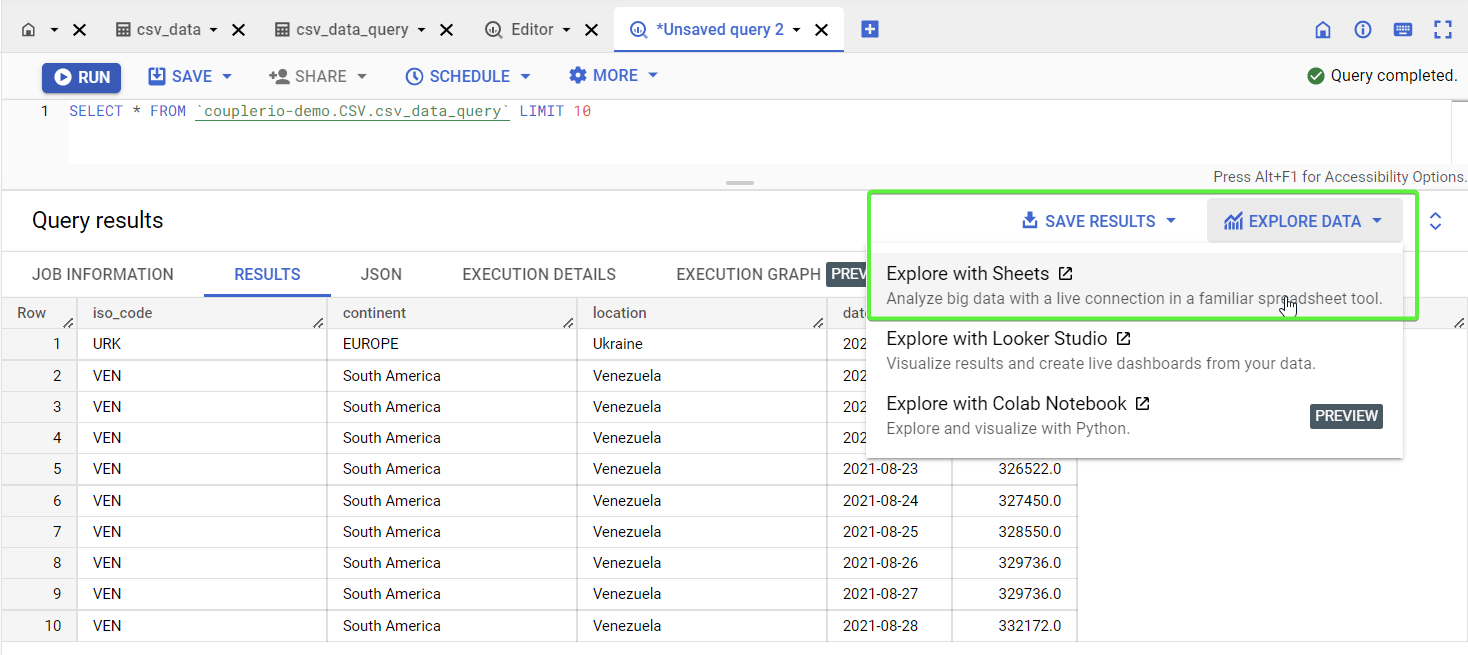Screen dimensions: 1468x655
Task: Toggle full screen mode icon
Action: coord(1443,30)
